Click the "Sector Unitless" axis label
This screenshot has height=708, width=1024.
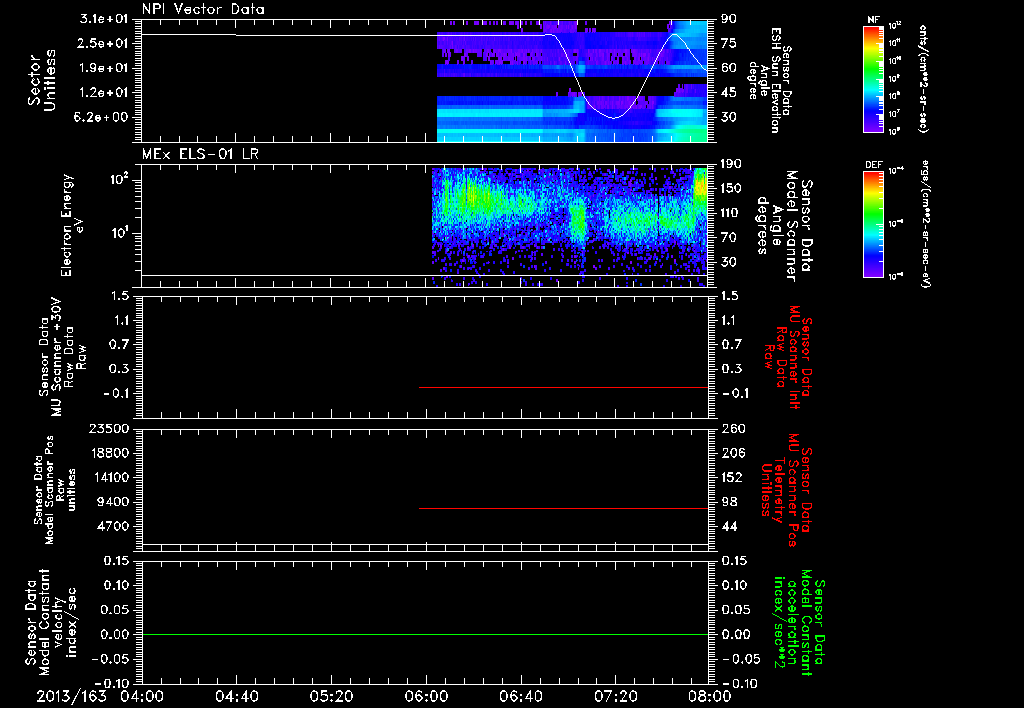(42, 80)
